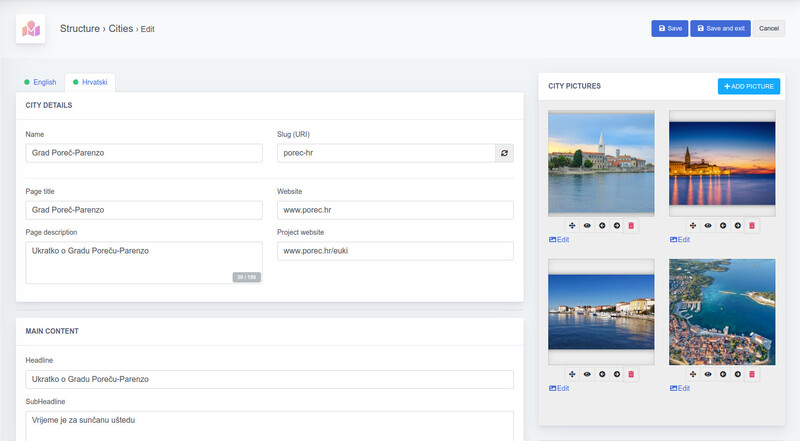Delete the sunset city picture
This screenshot has width=800, height=441.
coord(752,226)
